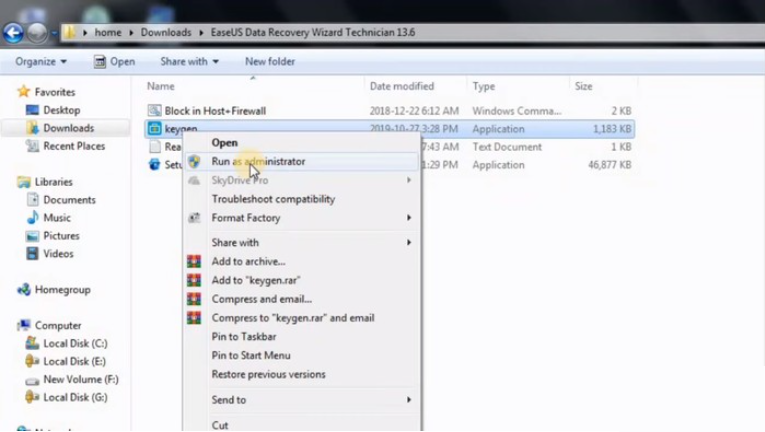Click the Local Disk (E:) drive icon
Screen dimensions: 765x432
tap(32, 361)
